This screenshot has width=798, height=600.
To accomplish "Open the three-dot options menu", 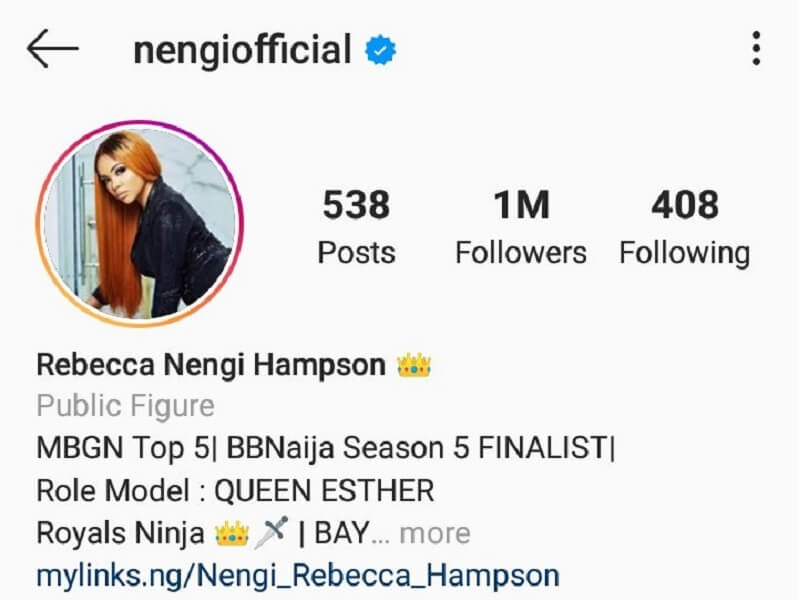I will coord(756,48).
